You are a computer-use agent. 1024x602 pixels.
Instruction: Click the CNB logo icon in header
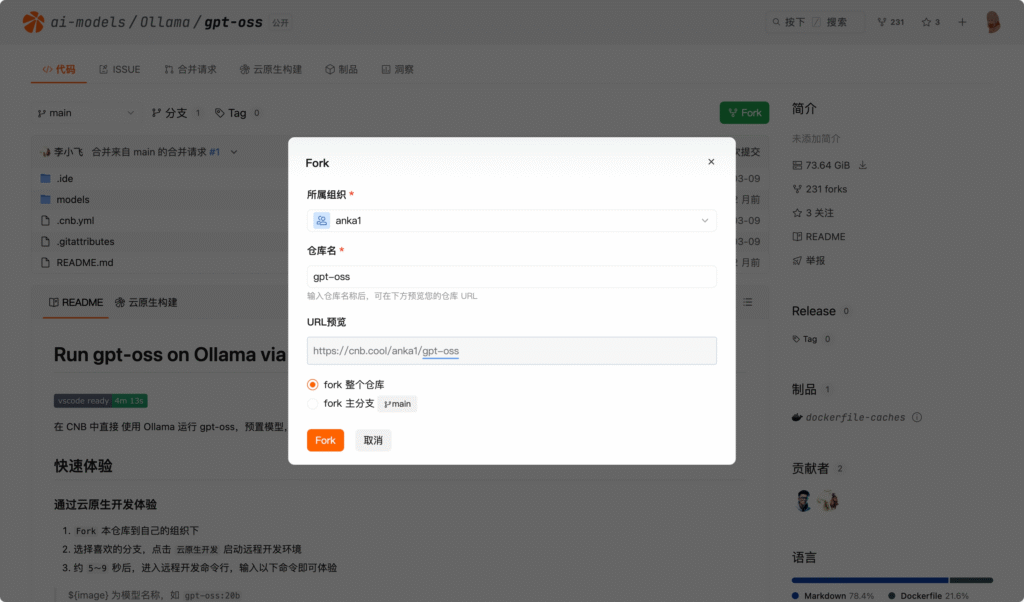pos(33,22)
